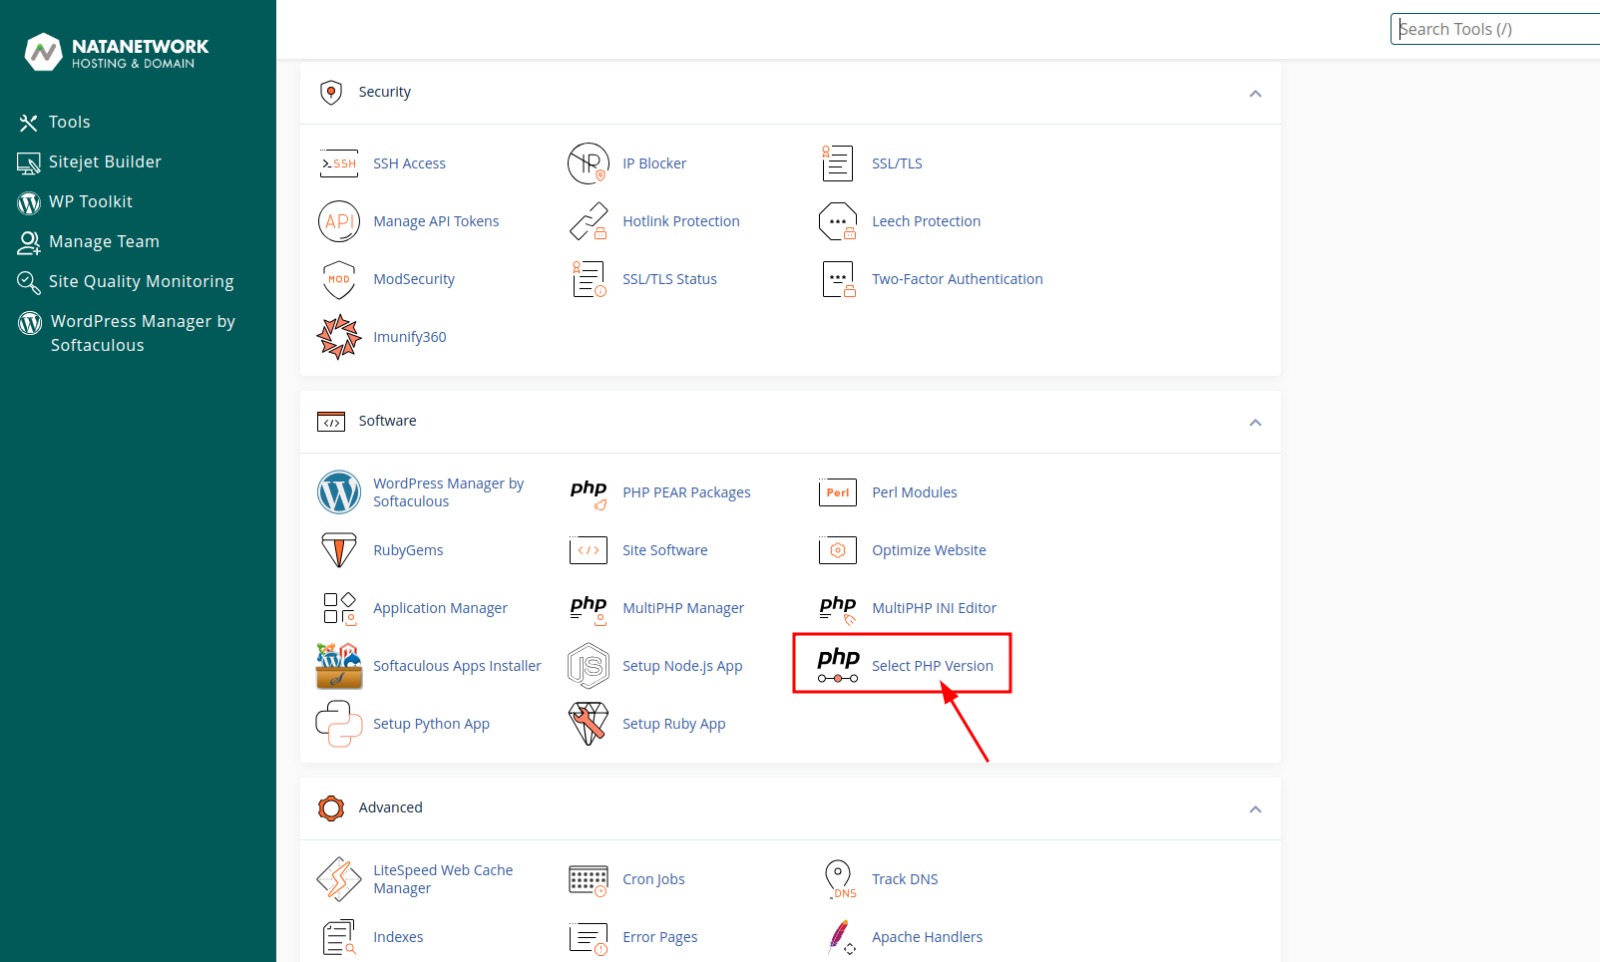Viewport: 1600px width, 962px height.
Task: Click the Site Quality Monitoring magnifier icon
Action: tap(28, 283)
